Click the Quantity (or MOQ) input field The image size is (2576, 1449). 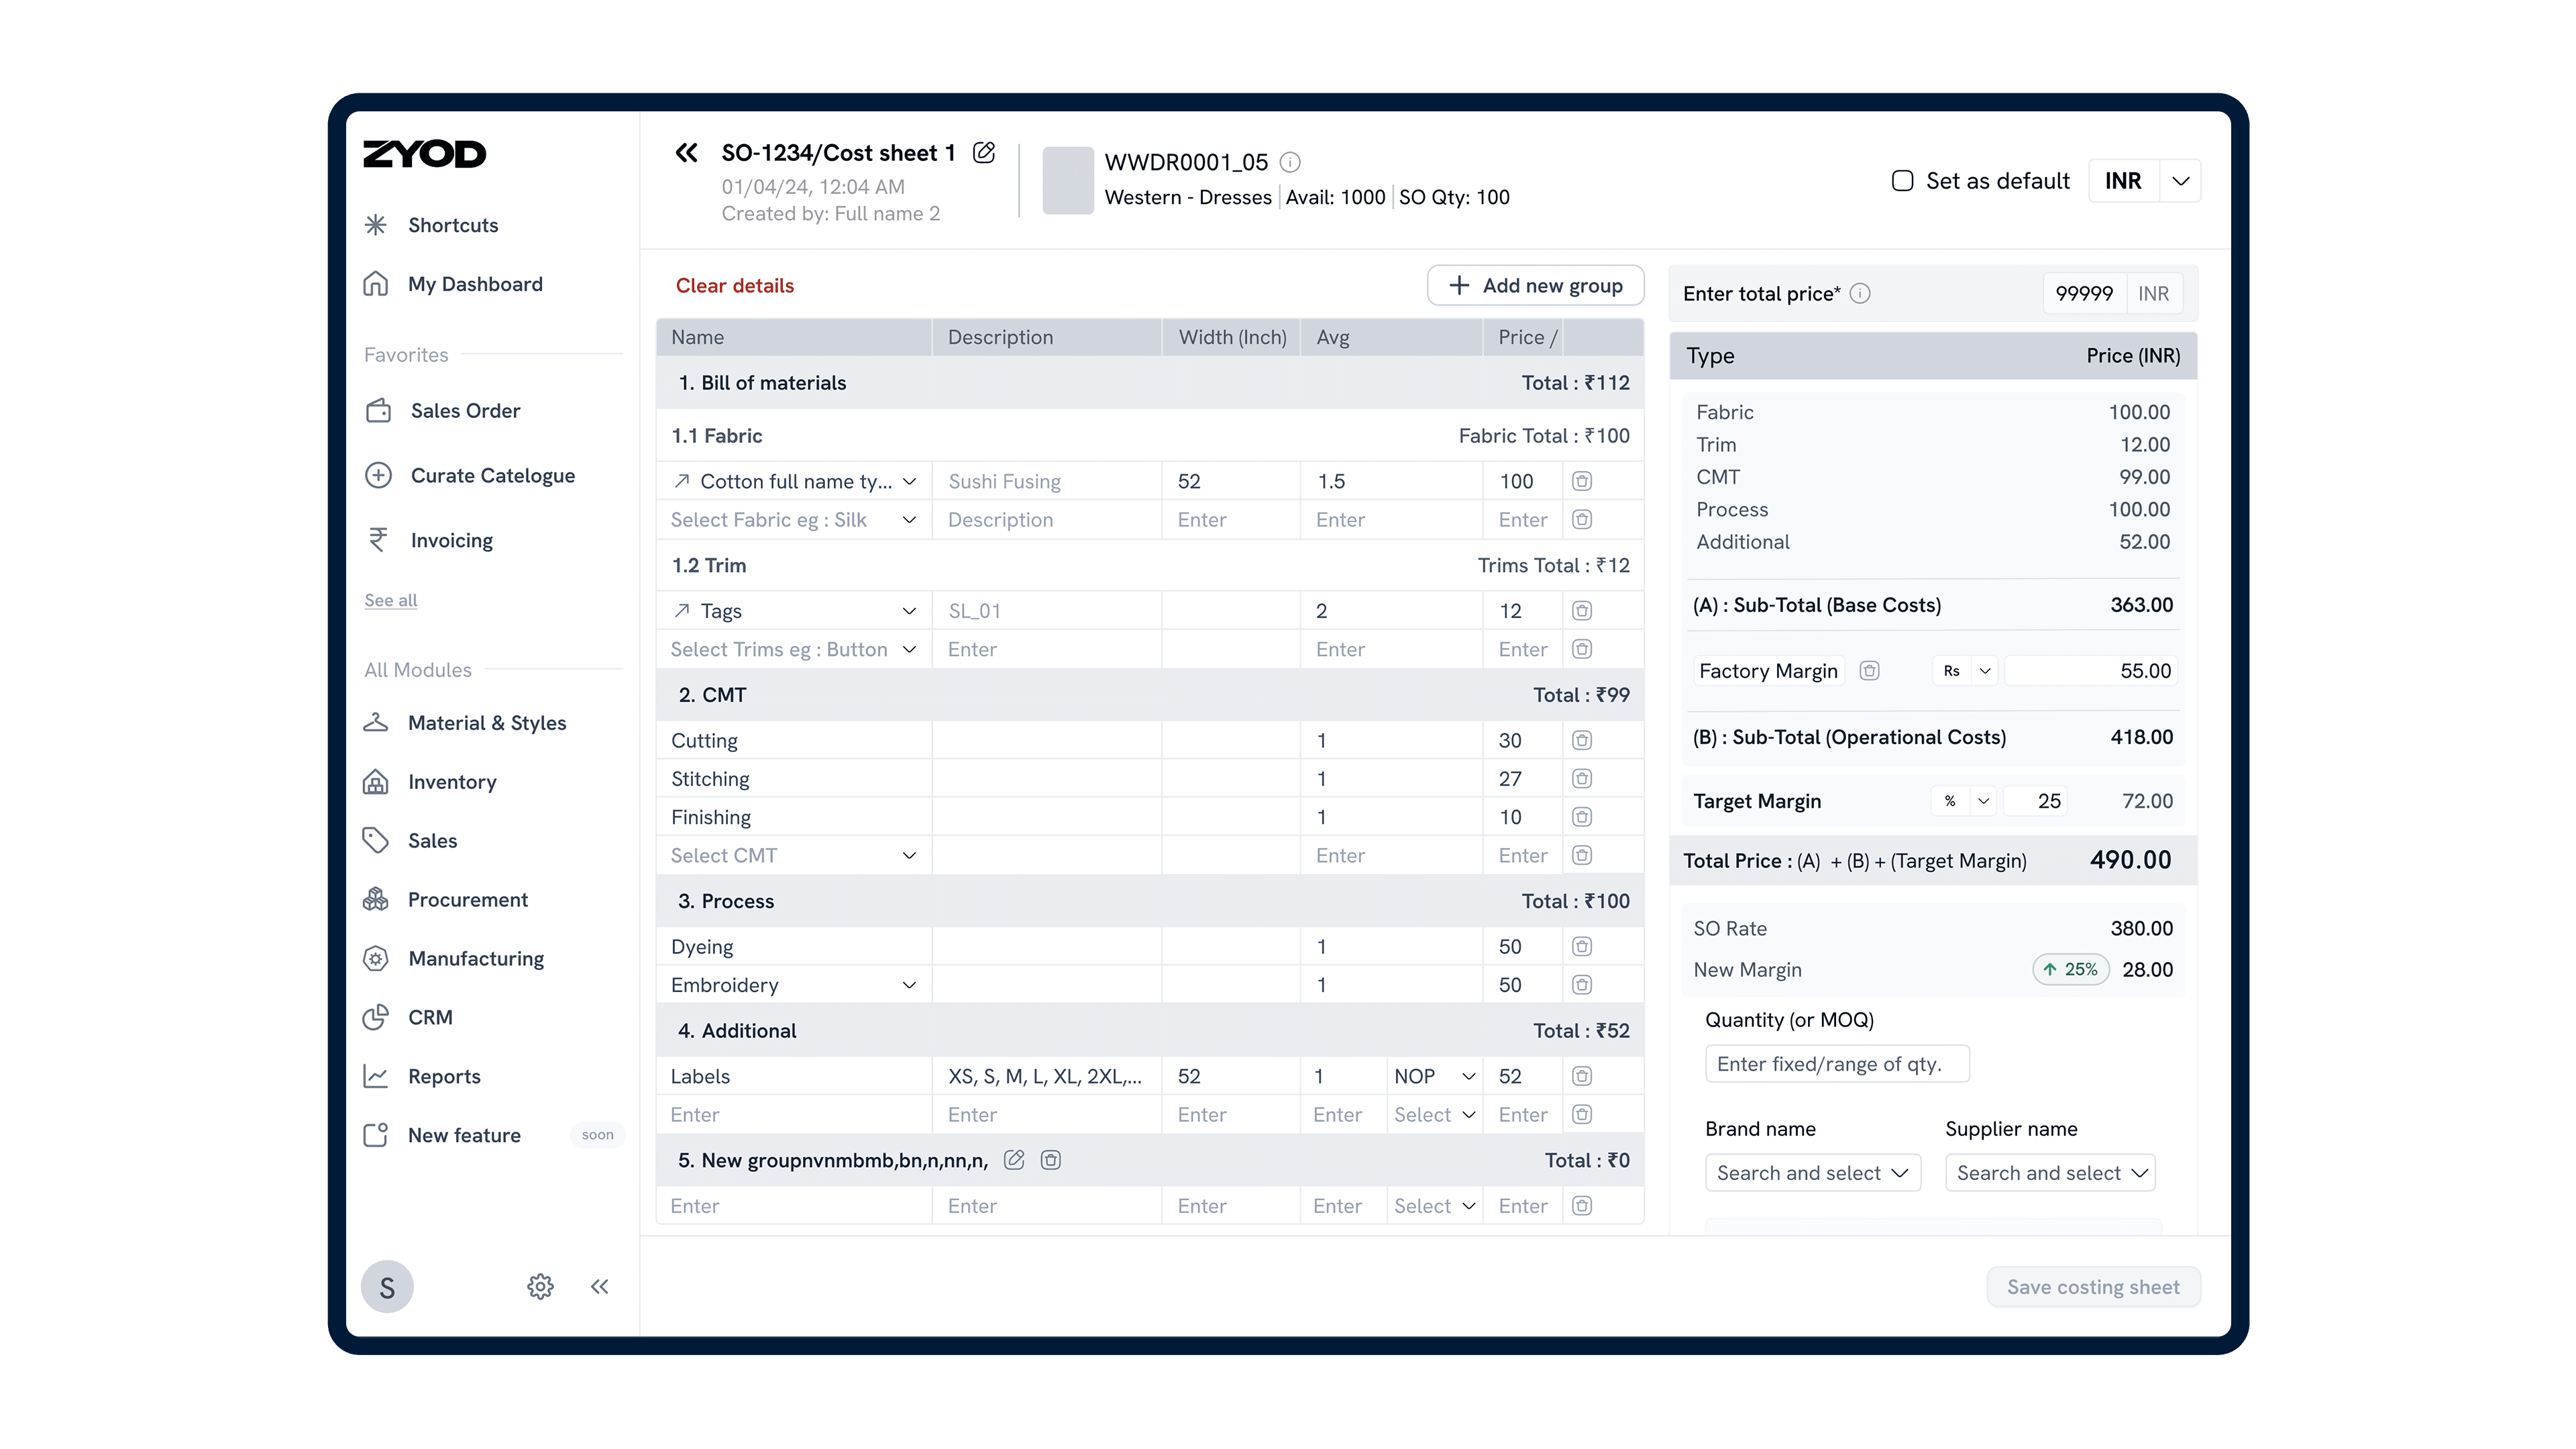(x=1836, y=1064)
